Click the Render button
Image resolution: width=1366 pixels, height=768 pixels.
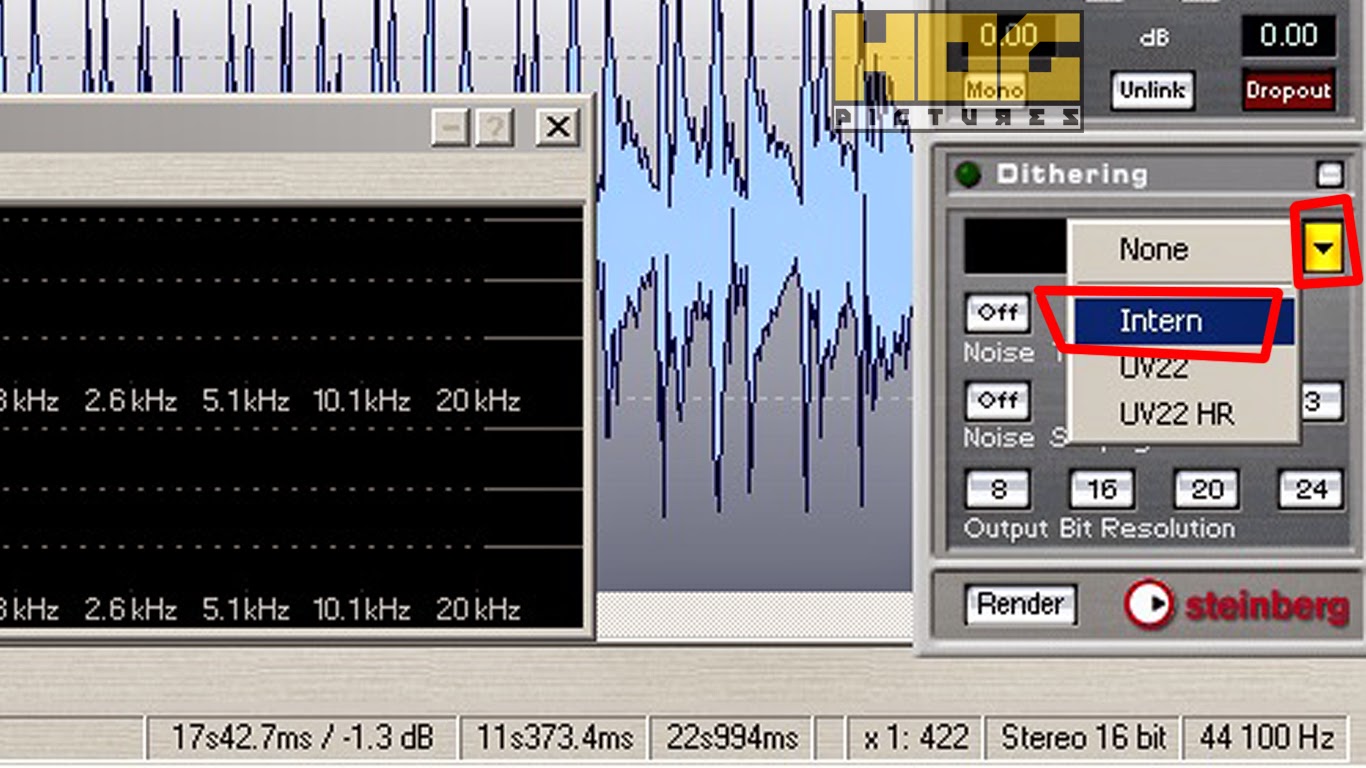click(1021, 604)
